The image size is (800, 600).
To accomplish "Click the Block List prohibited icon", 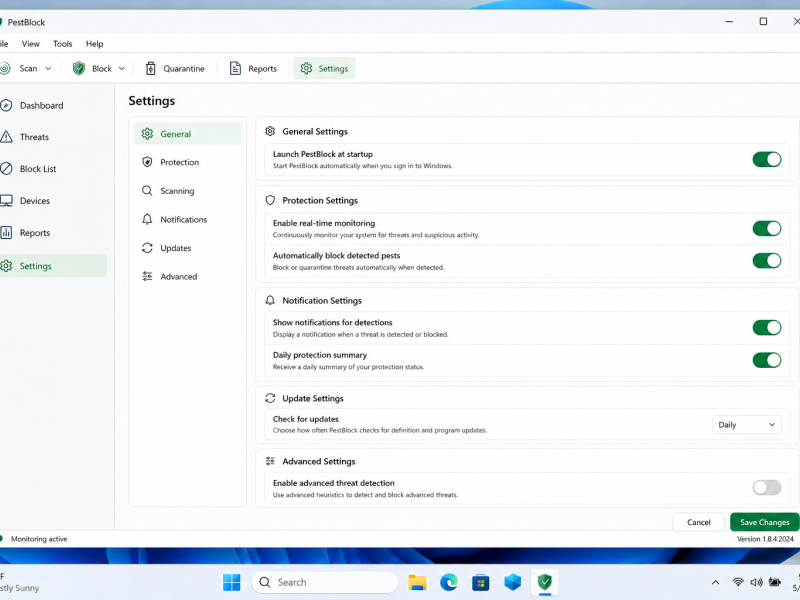I will [x=6, y=168].
